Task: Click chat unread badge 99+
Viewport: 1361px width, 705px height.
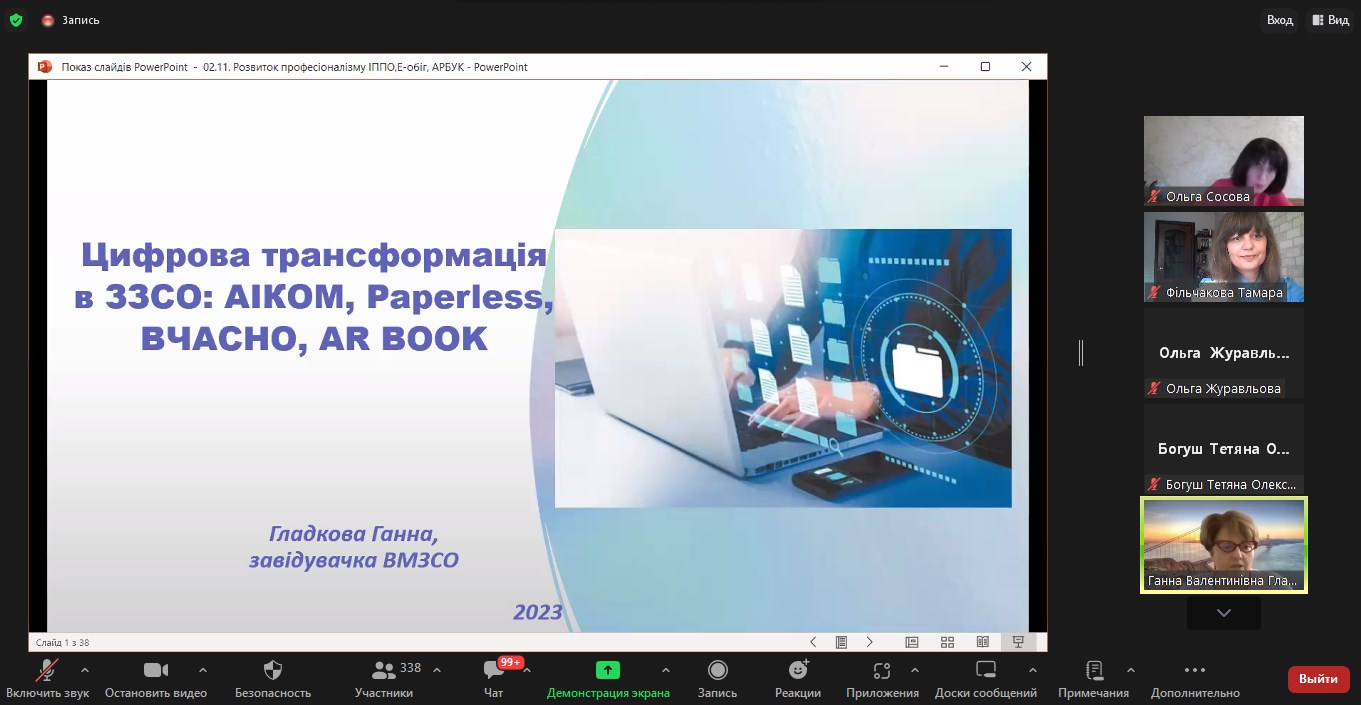Action: click(x=511, y=662)
